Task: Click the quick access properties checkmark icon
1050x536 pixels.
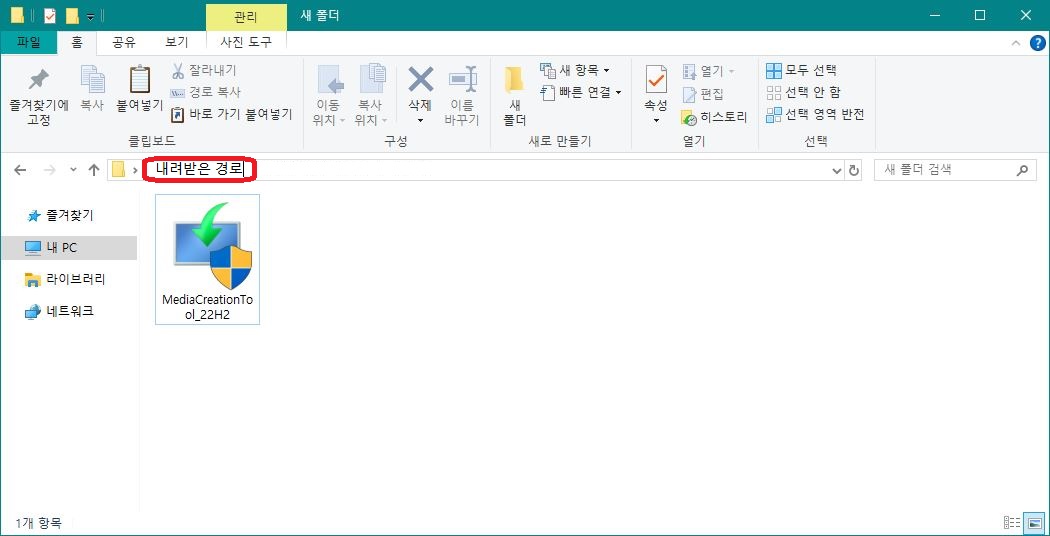Action: coord(50,15)
